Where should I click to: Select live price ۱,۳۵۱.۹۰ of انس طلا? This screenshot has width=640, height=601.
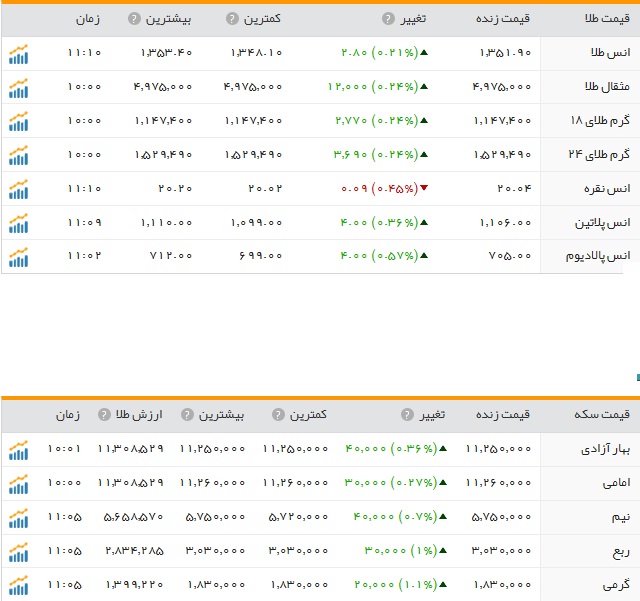point(505,53)
